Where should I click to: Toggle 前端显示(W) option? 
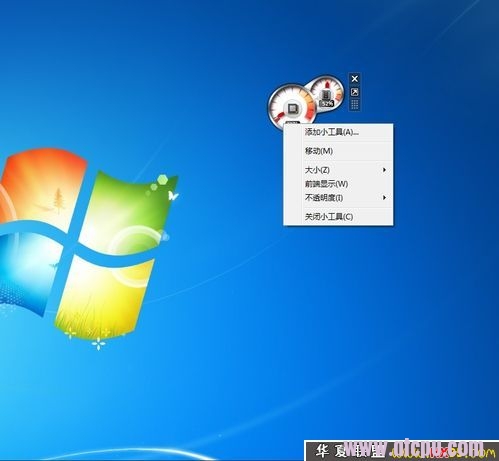[x=338, y=184]
